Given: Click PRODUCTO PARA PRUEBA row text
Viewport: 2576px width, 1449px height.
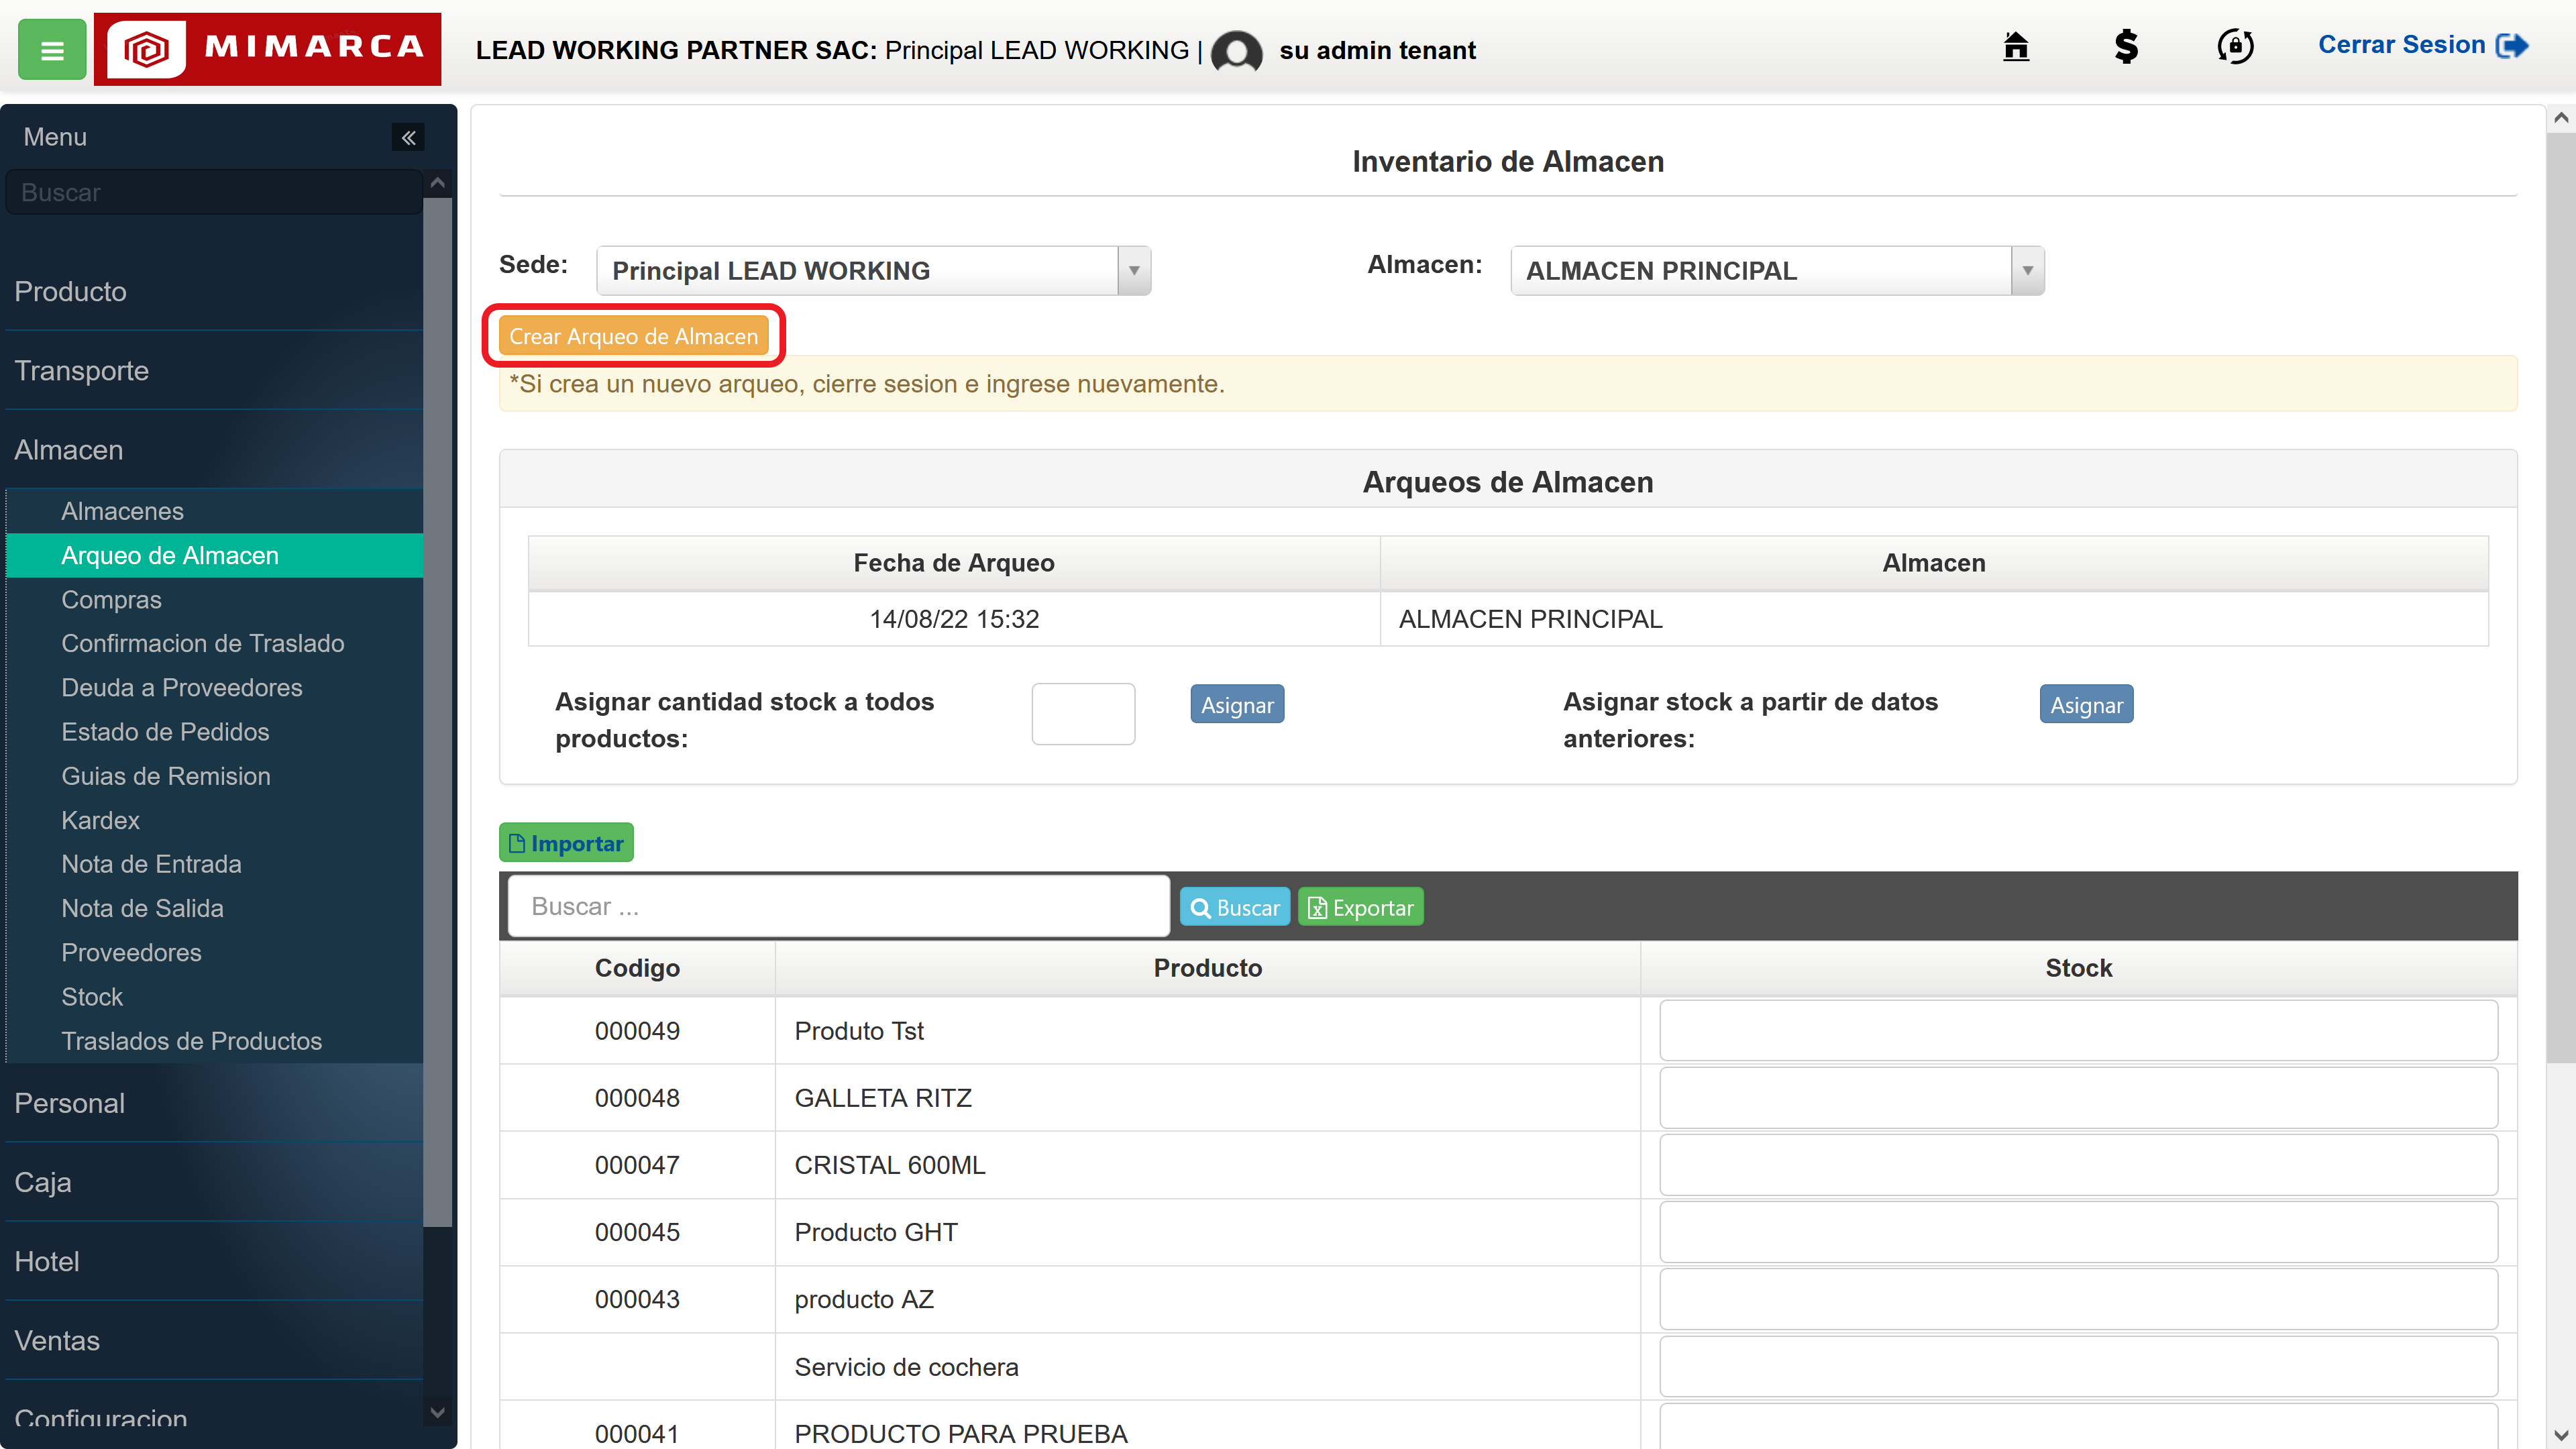Looking at the screenshot, I should tap(960, 1433).
